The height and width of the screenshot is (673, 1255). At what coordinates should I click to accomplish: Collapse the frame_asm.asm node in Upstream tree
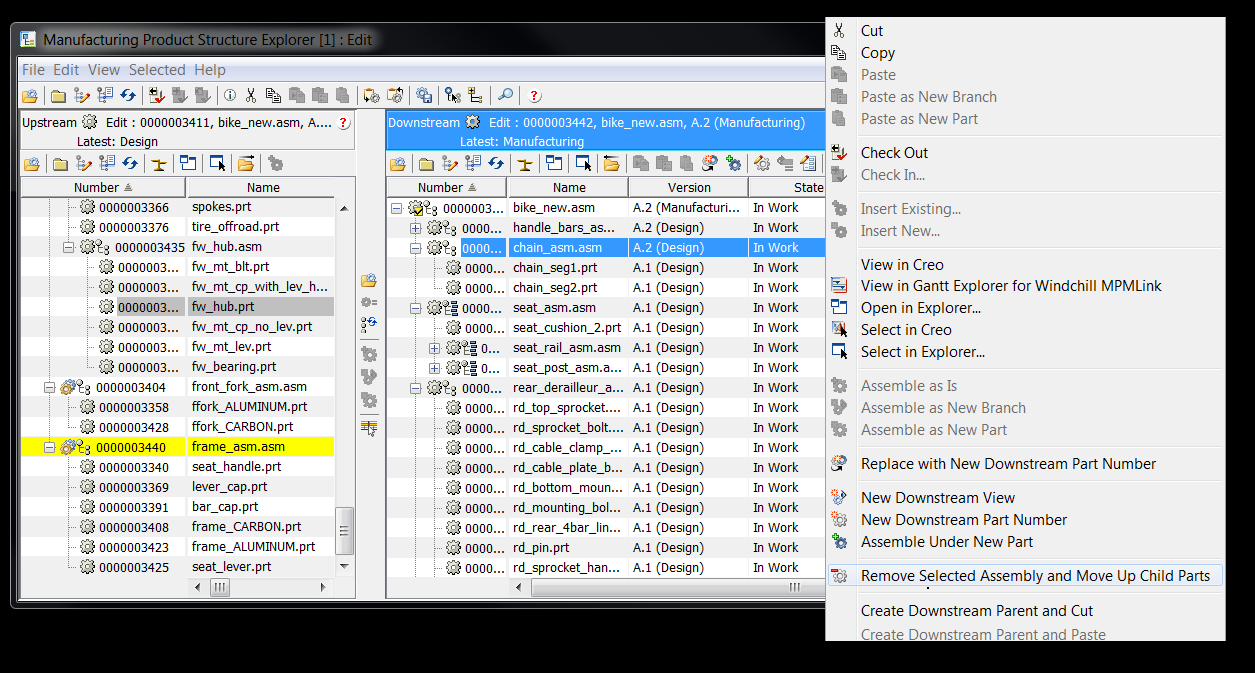pos(49,447)
